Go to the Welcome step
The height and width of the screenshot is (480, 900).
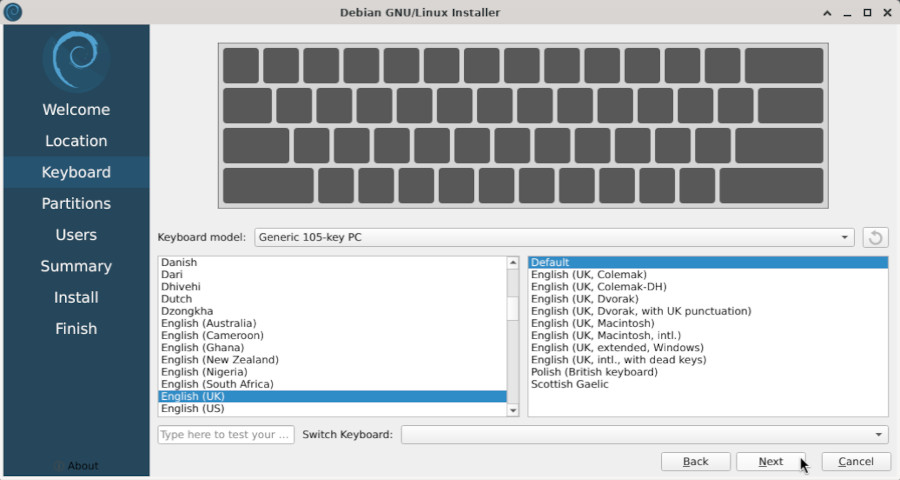click(76, 110)
